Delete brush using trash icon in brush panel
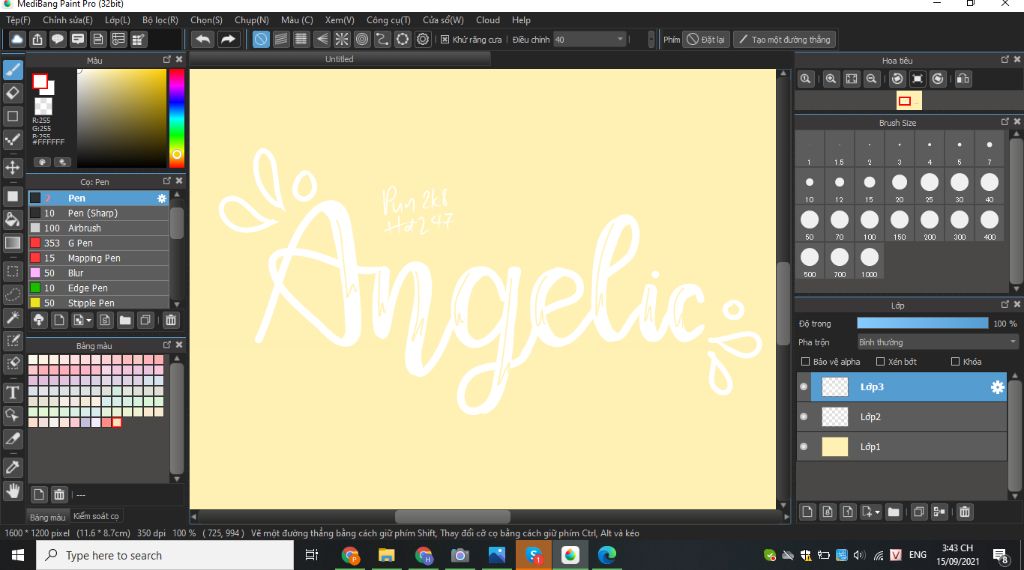 pyautogui.click(x=170, y=320)
